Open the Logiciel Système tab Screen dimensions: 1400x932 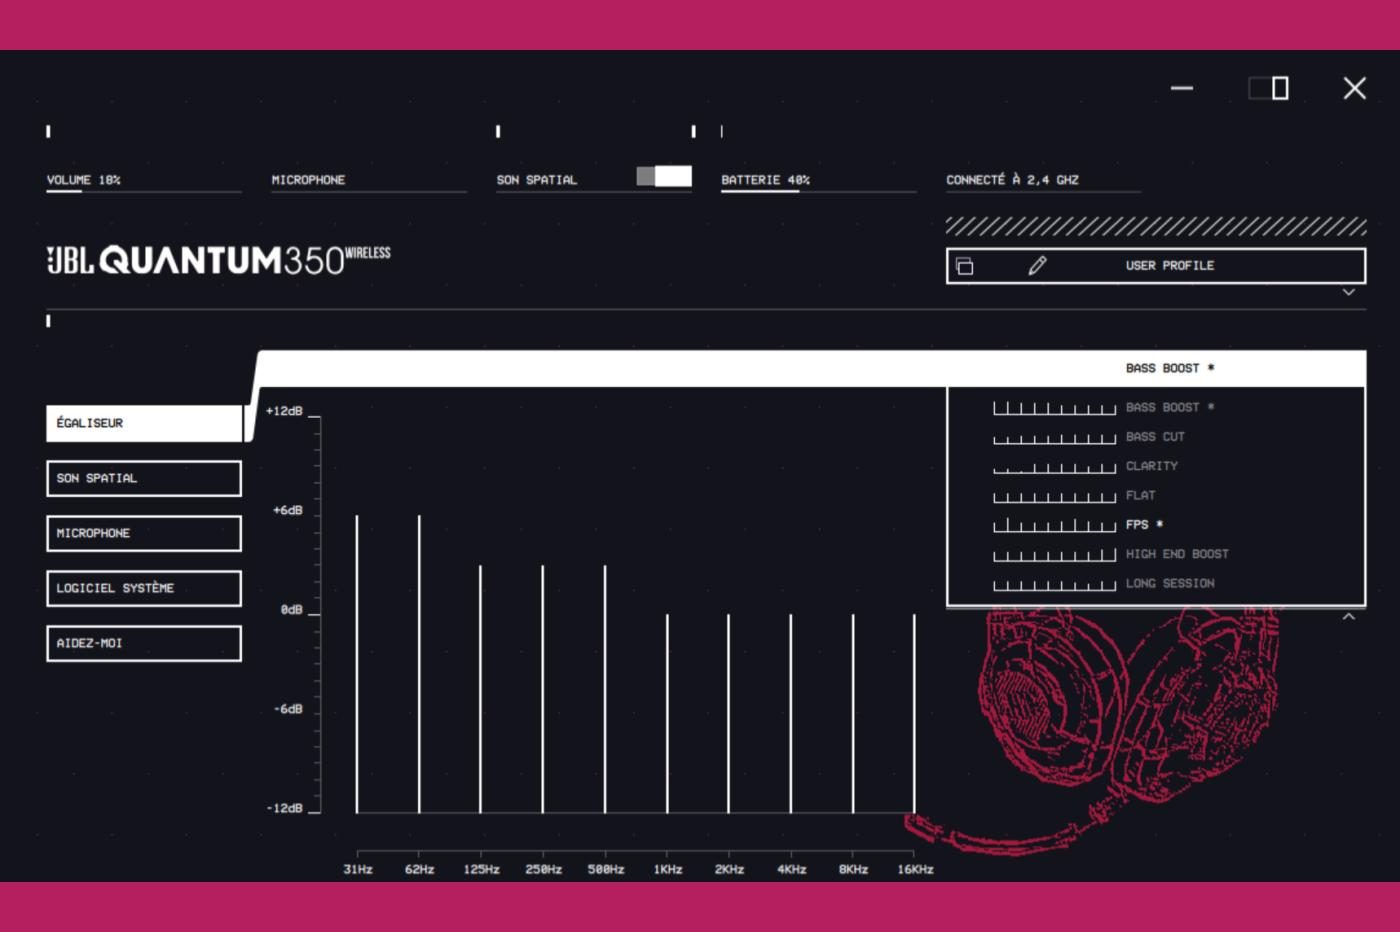click(144, 588)
